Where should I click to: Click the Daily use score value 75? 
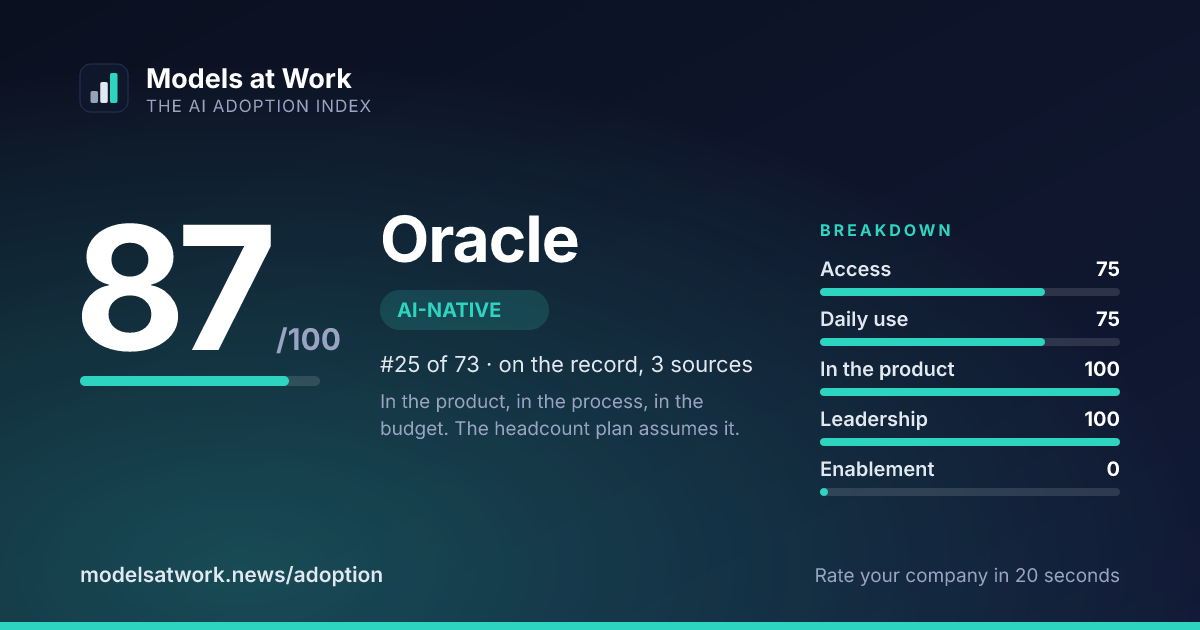[1107, 319]
